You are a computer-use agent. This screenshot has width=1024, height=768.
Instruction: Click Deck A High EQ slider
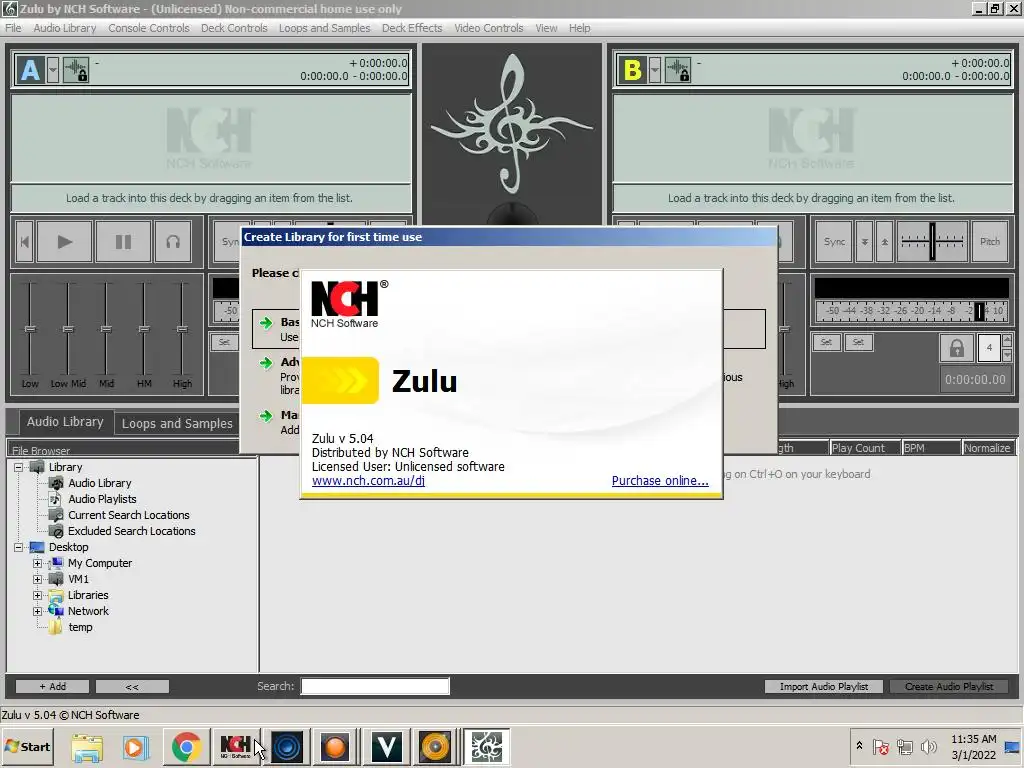click(x=182, y=330)
